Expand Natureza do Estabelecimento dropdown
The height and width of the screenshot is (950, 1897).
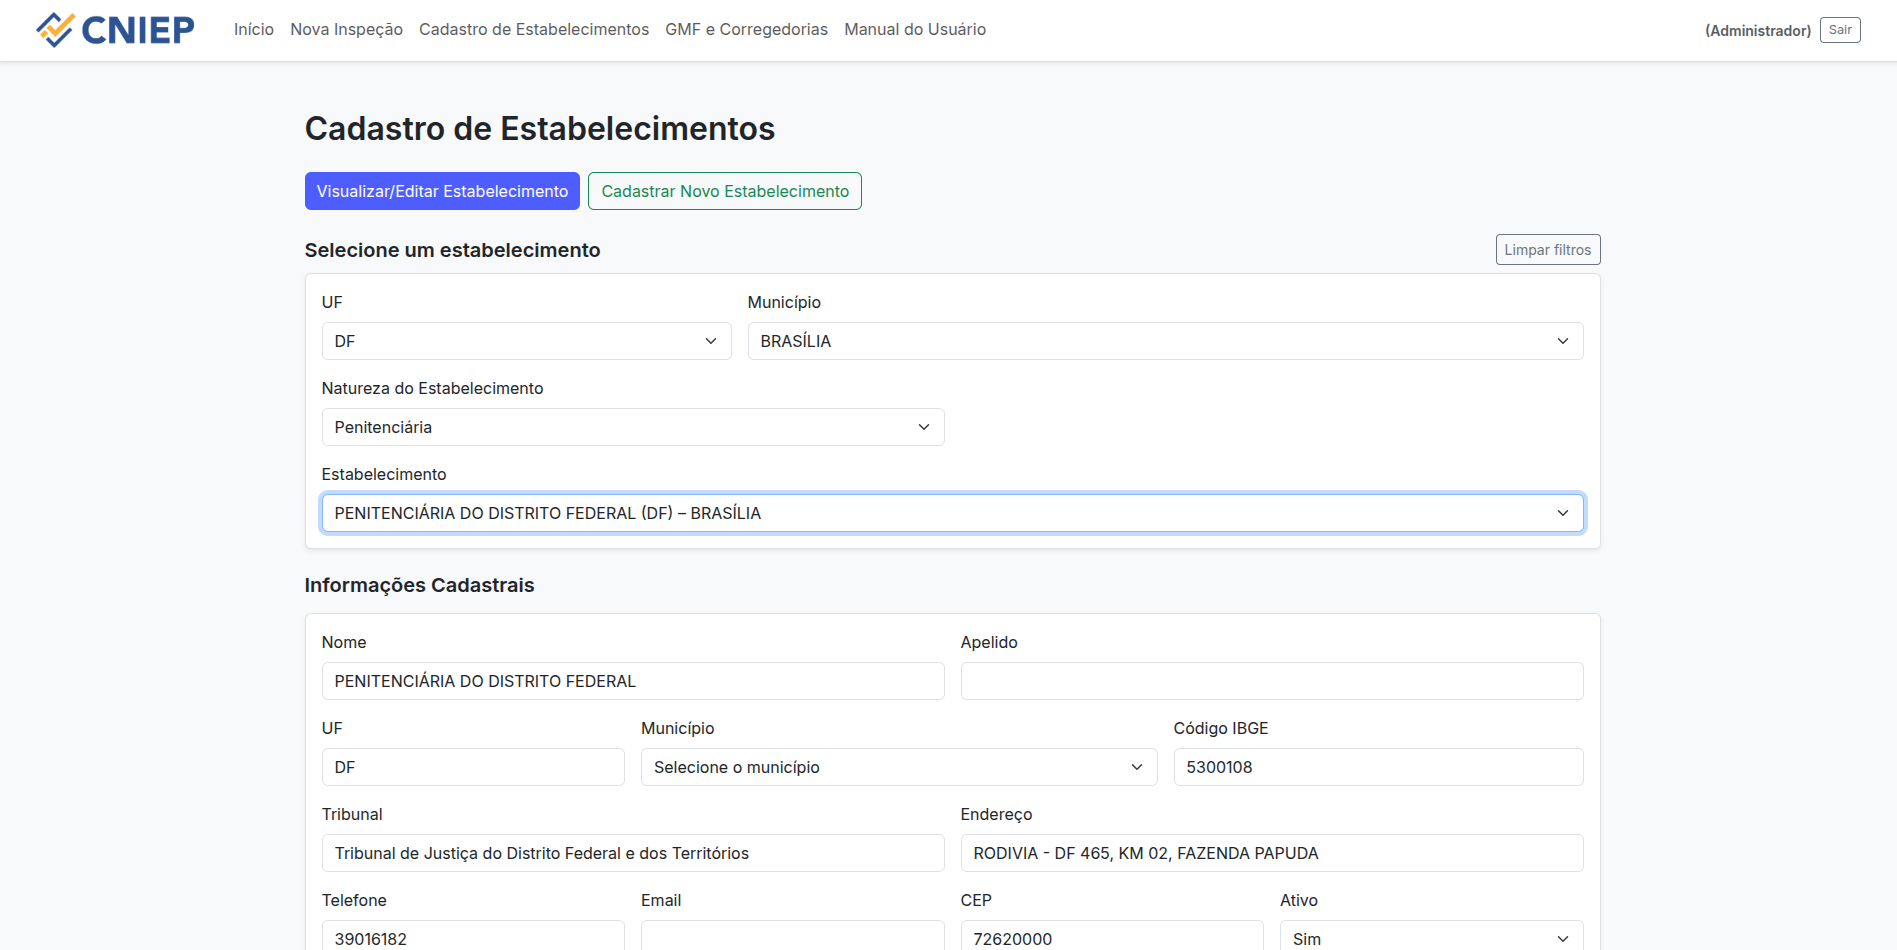pos(633,427)
